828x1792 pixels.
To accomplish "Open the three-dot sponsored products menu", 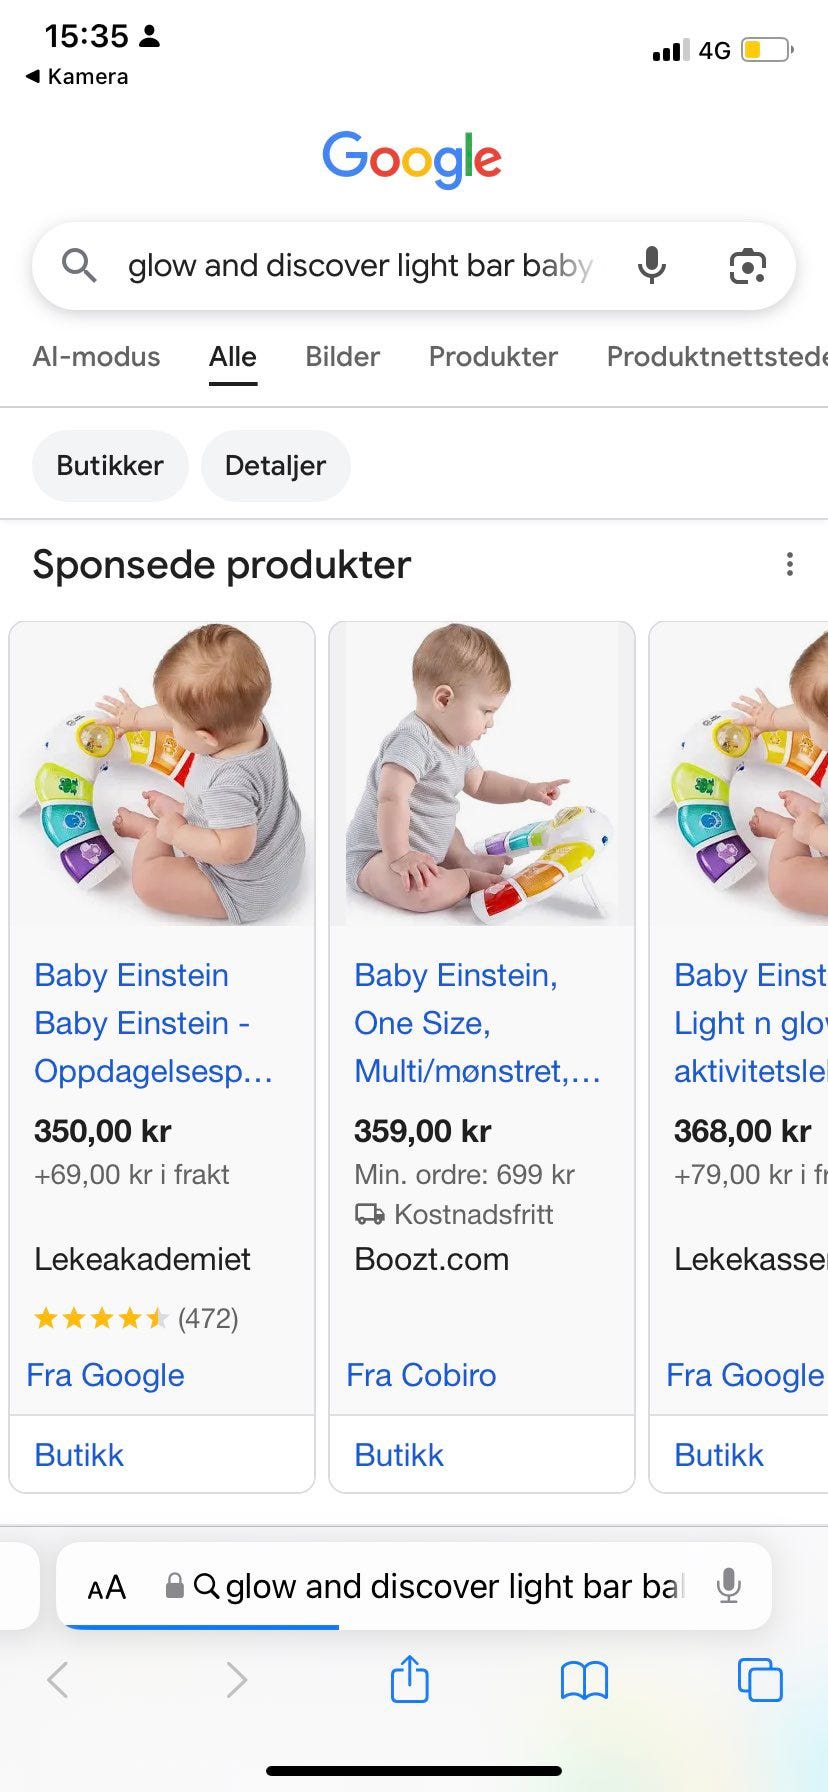I will tap(790, 565).
